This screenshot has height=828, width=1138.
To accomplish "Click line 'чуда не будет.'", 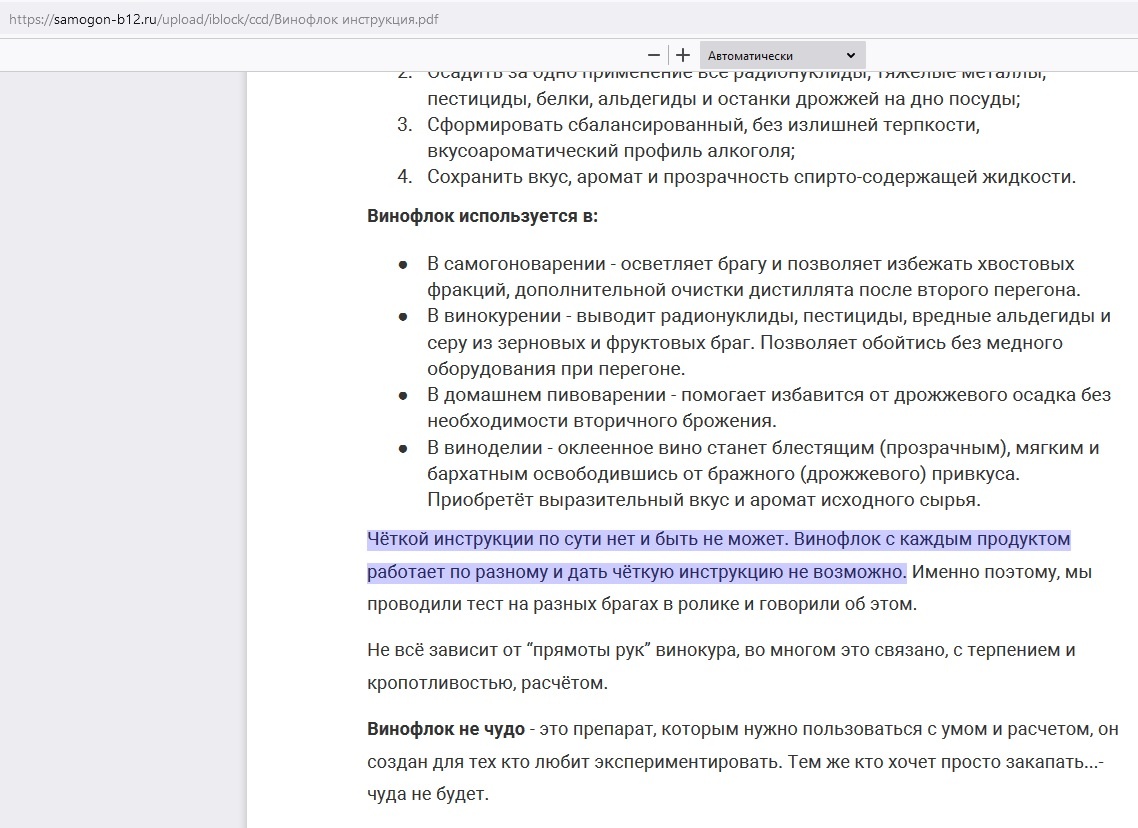I will [x=427, y=794].
